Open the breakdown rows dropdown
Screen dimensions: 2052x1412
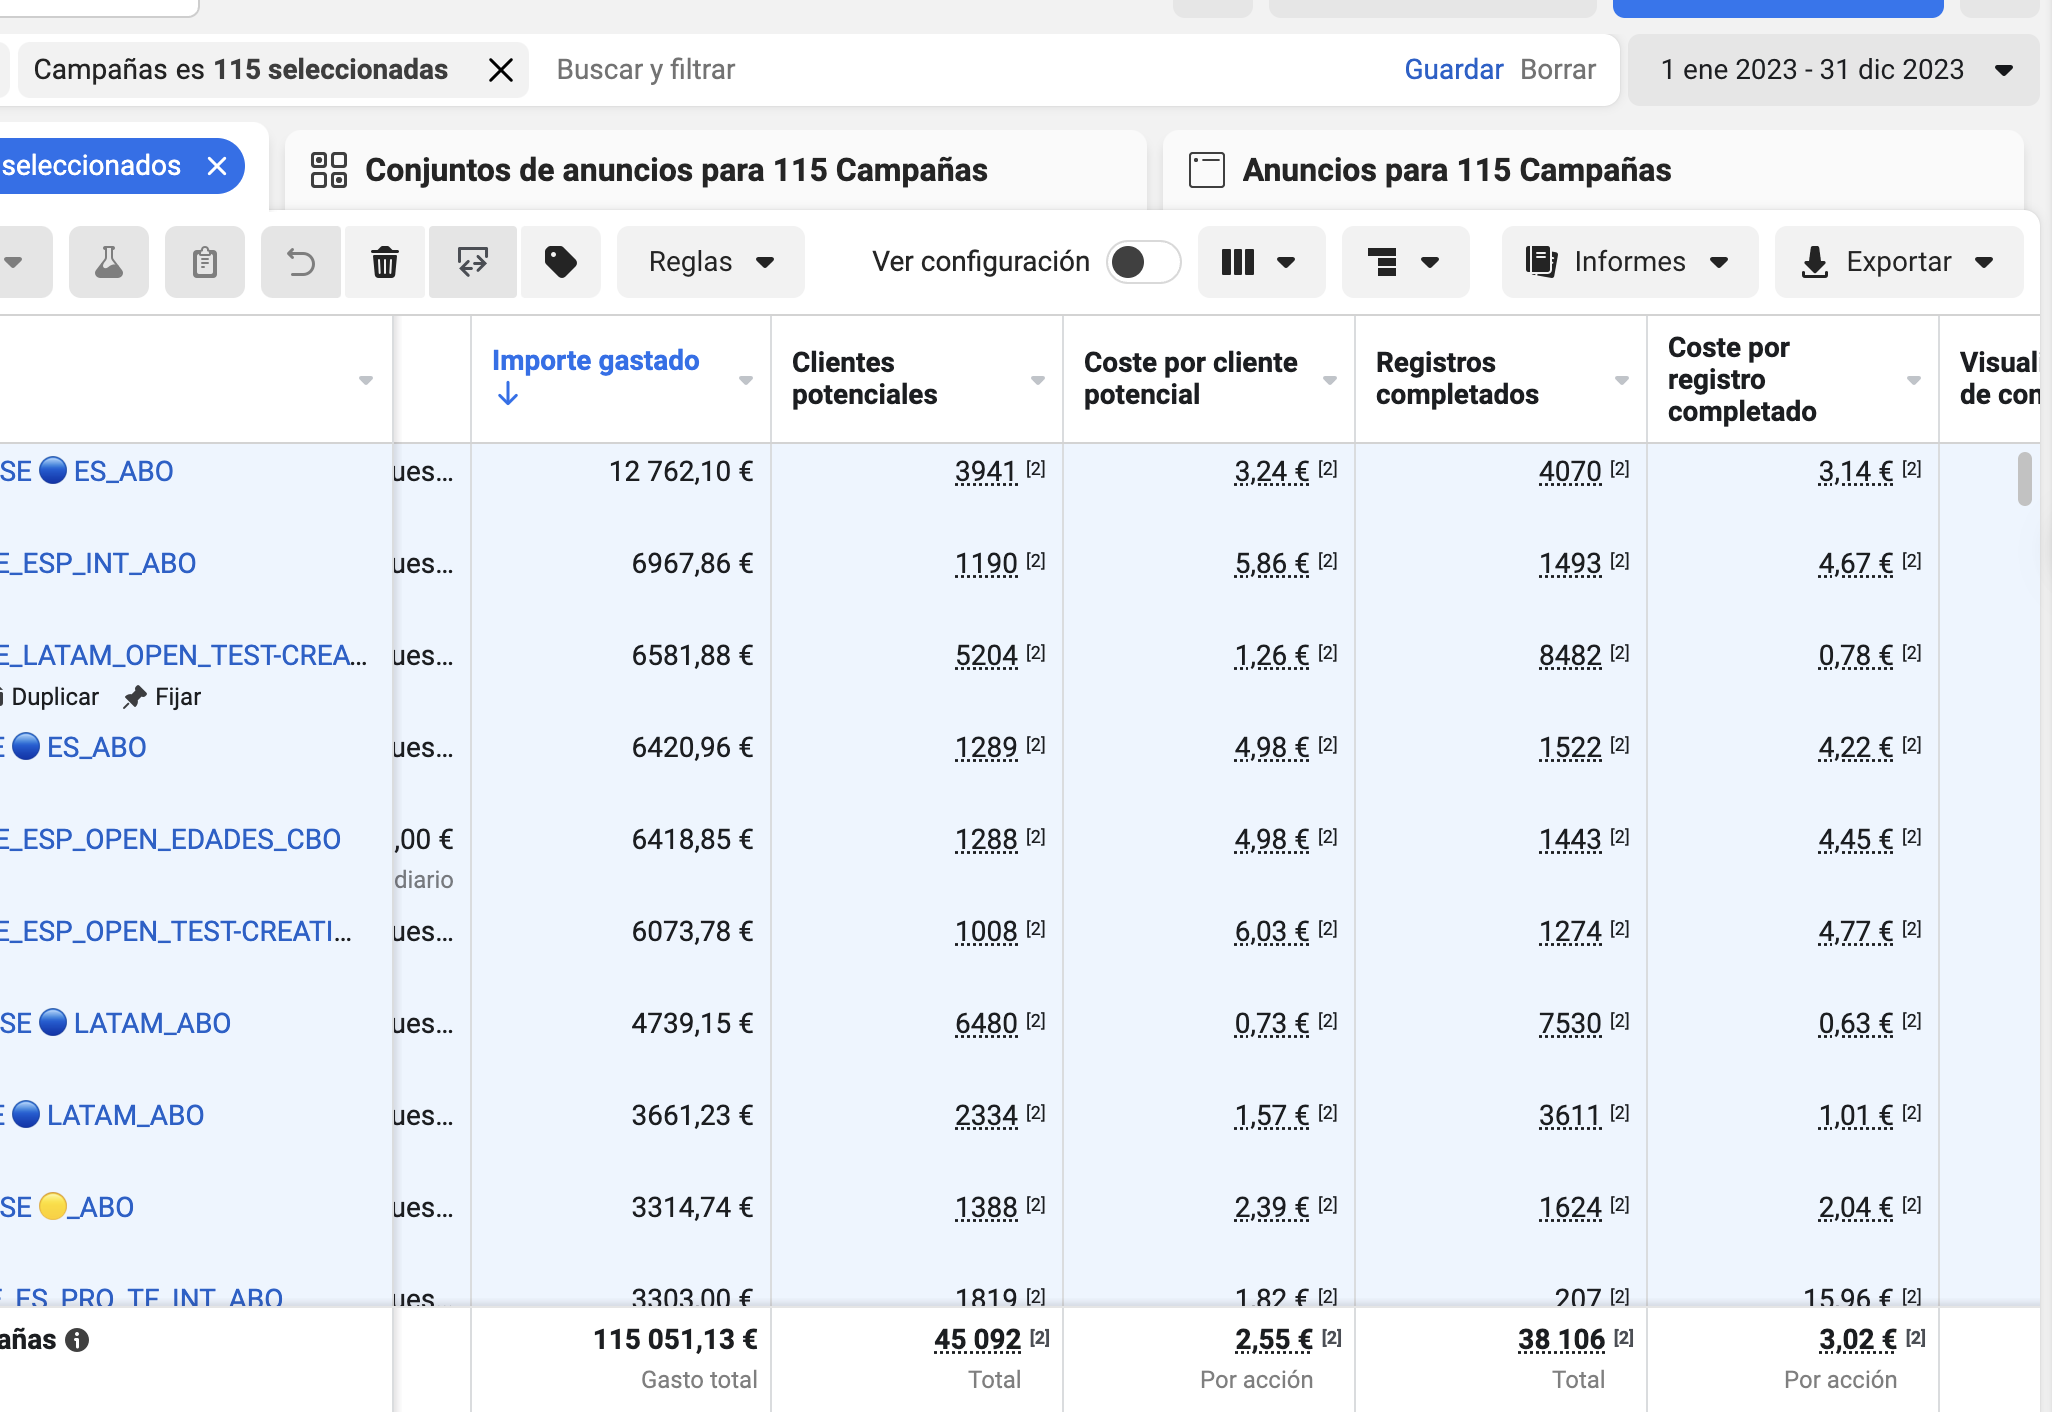pos(1404,262)
